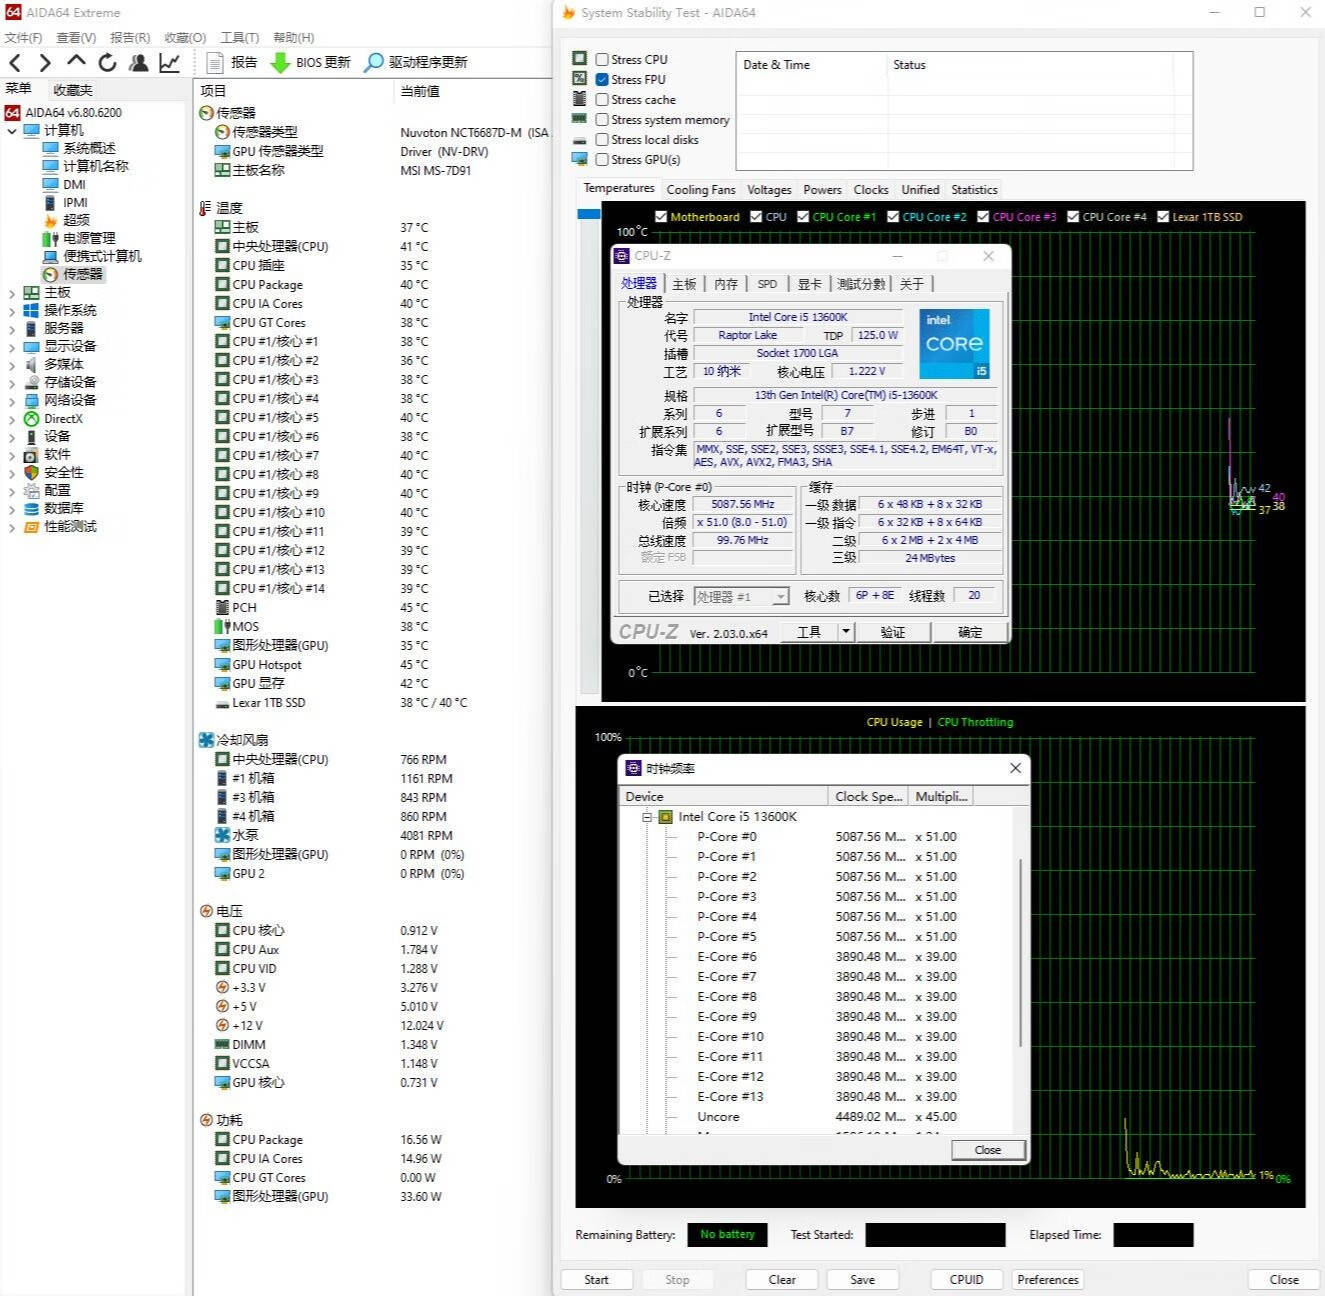Image resolution: width=1325 pixels, height=1296 pixels.
Task: Toggle CPU Core #1 graph checkbox
Action: coord(803,217)
